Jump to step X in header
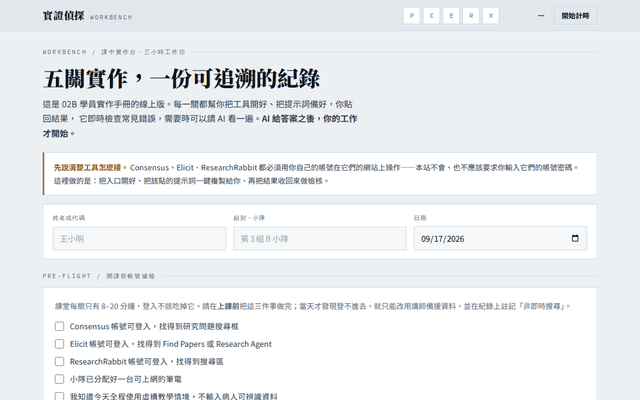The height and width of the screenshot is (400, 640). [491, 16]
